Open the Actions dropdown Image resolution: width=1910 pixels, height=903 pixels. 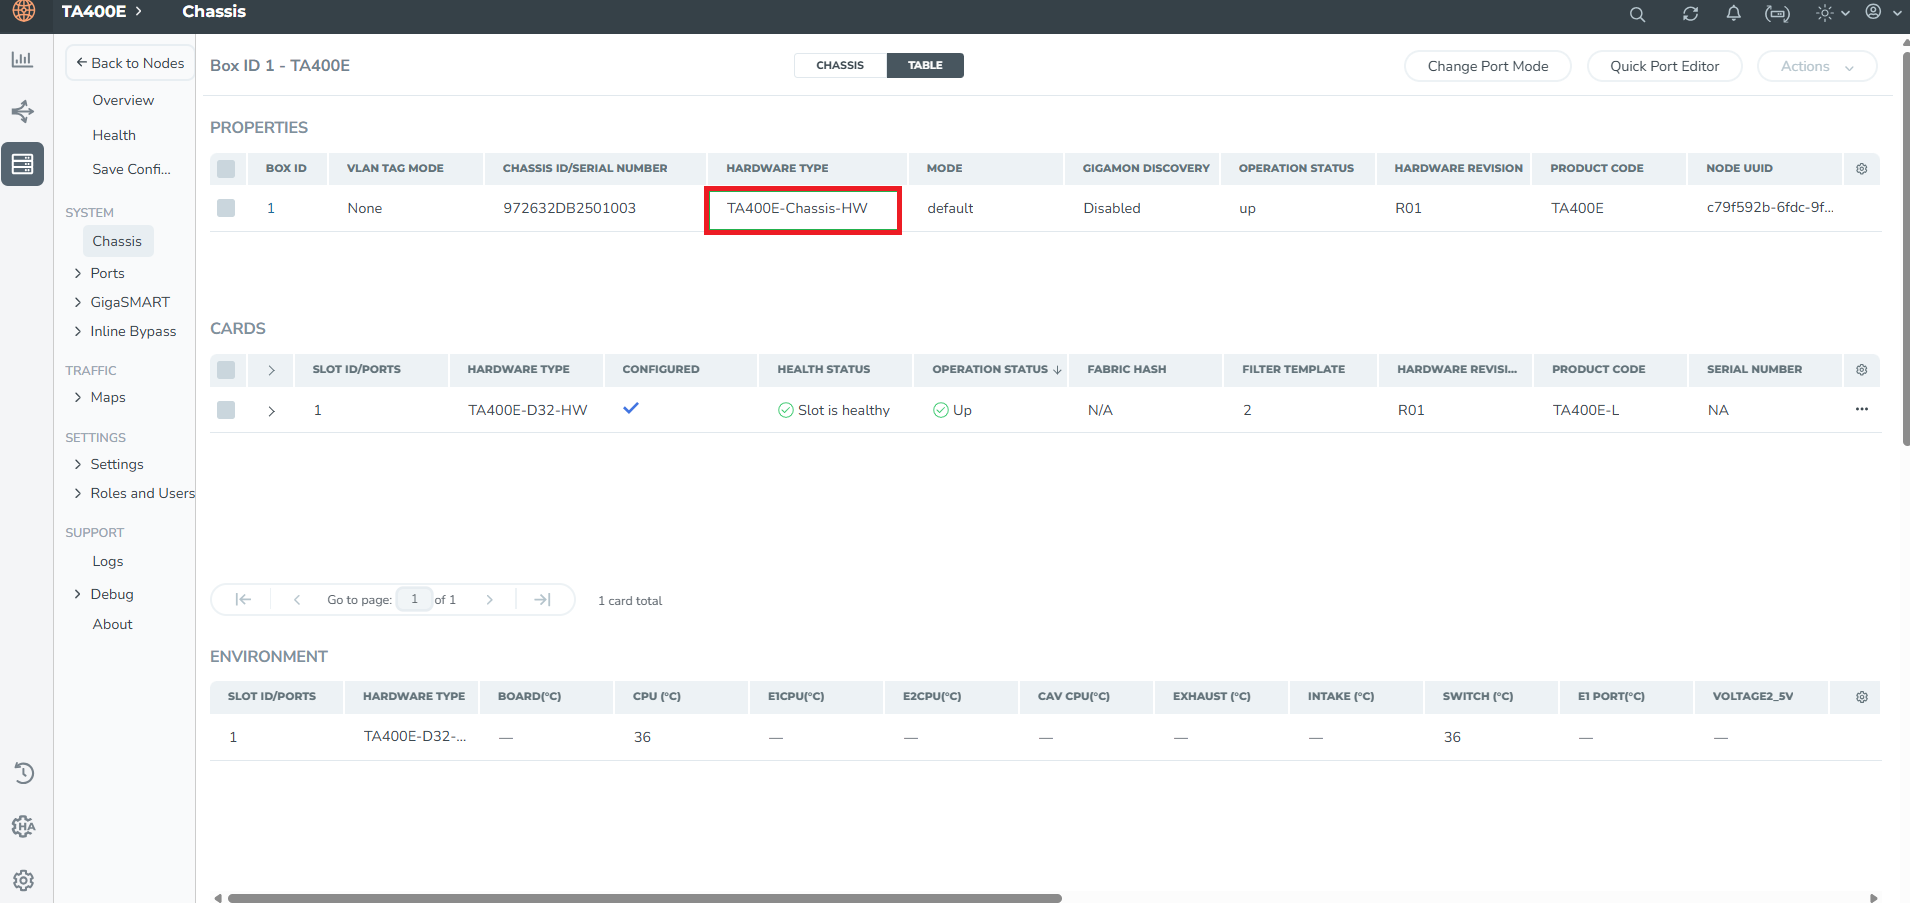(x=1816, y=66)
